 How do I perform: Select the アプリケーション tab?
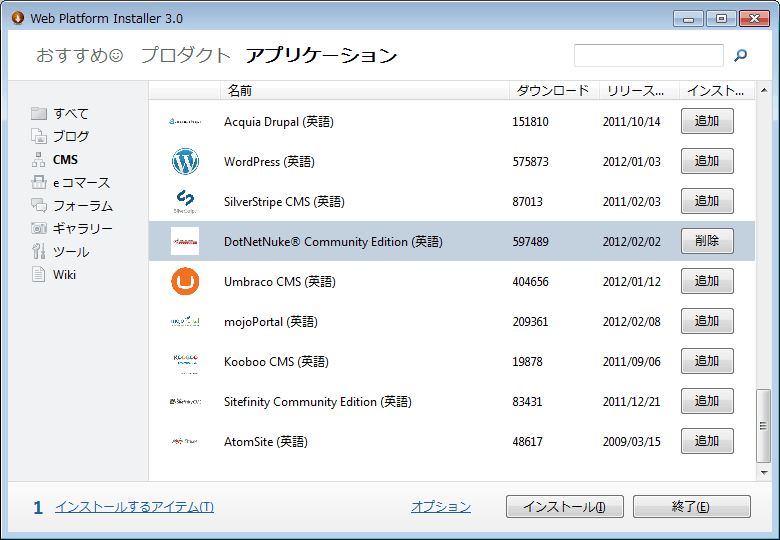click(321, 55)
